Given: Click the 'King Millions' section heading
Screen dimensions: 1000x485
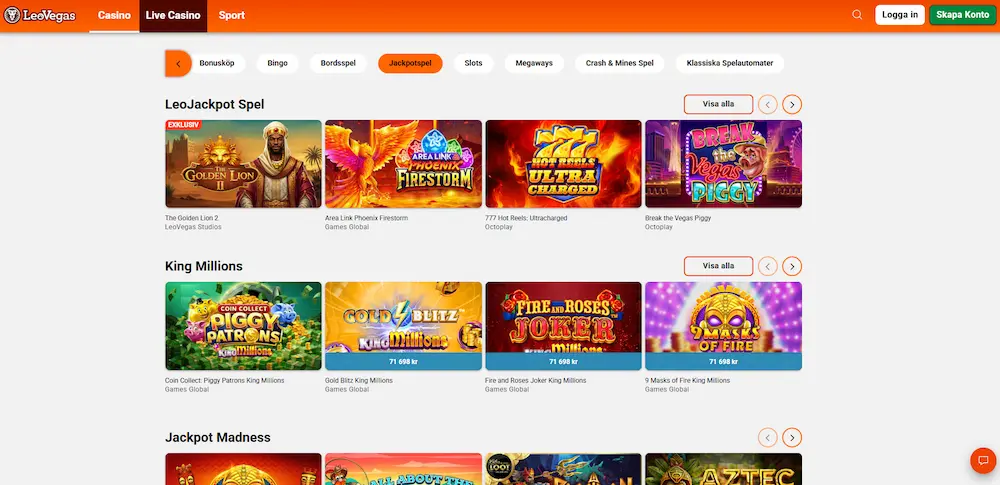Looking at the screenshot, I should 203,266.
